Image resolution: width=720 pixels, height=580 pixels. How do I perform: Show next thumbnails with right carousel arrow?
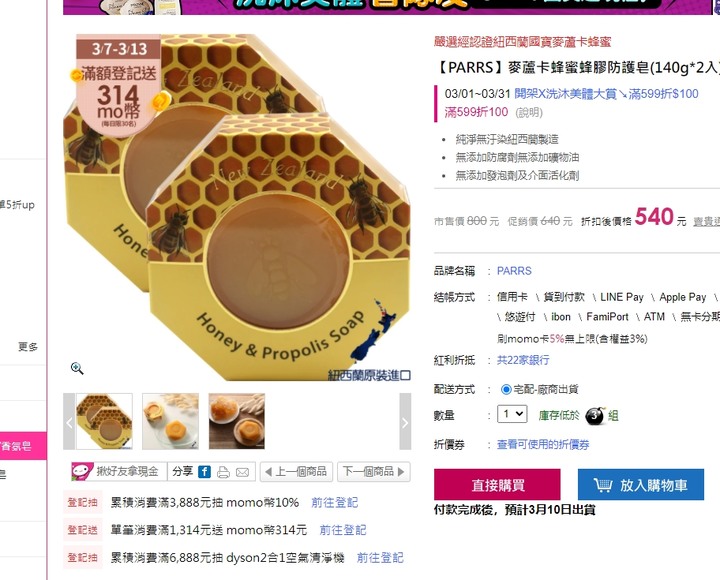pos(405,422)
